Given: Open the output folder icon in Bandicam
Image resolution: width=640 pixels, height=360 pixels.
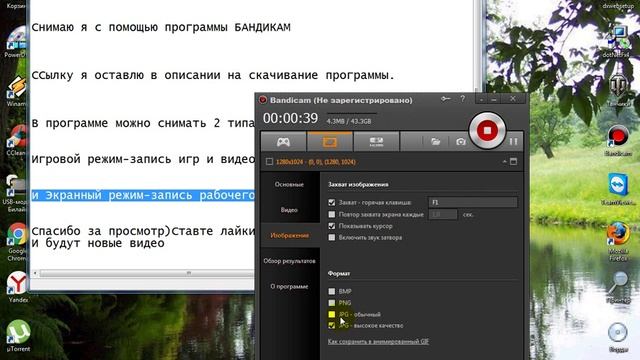Looking at the screenshot, I should click(436, 142).
